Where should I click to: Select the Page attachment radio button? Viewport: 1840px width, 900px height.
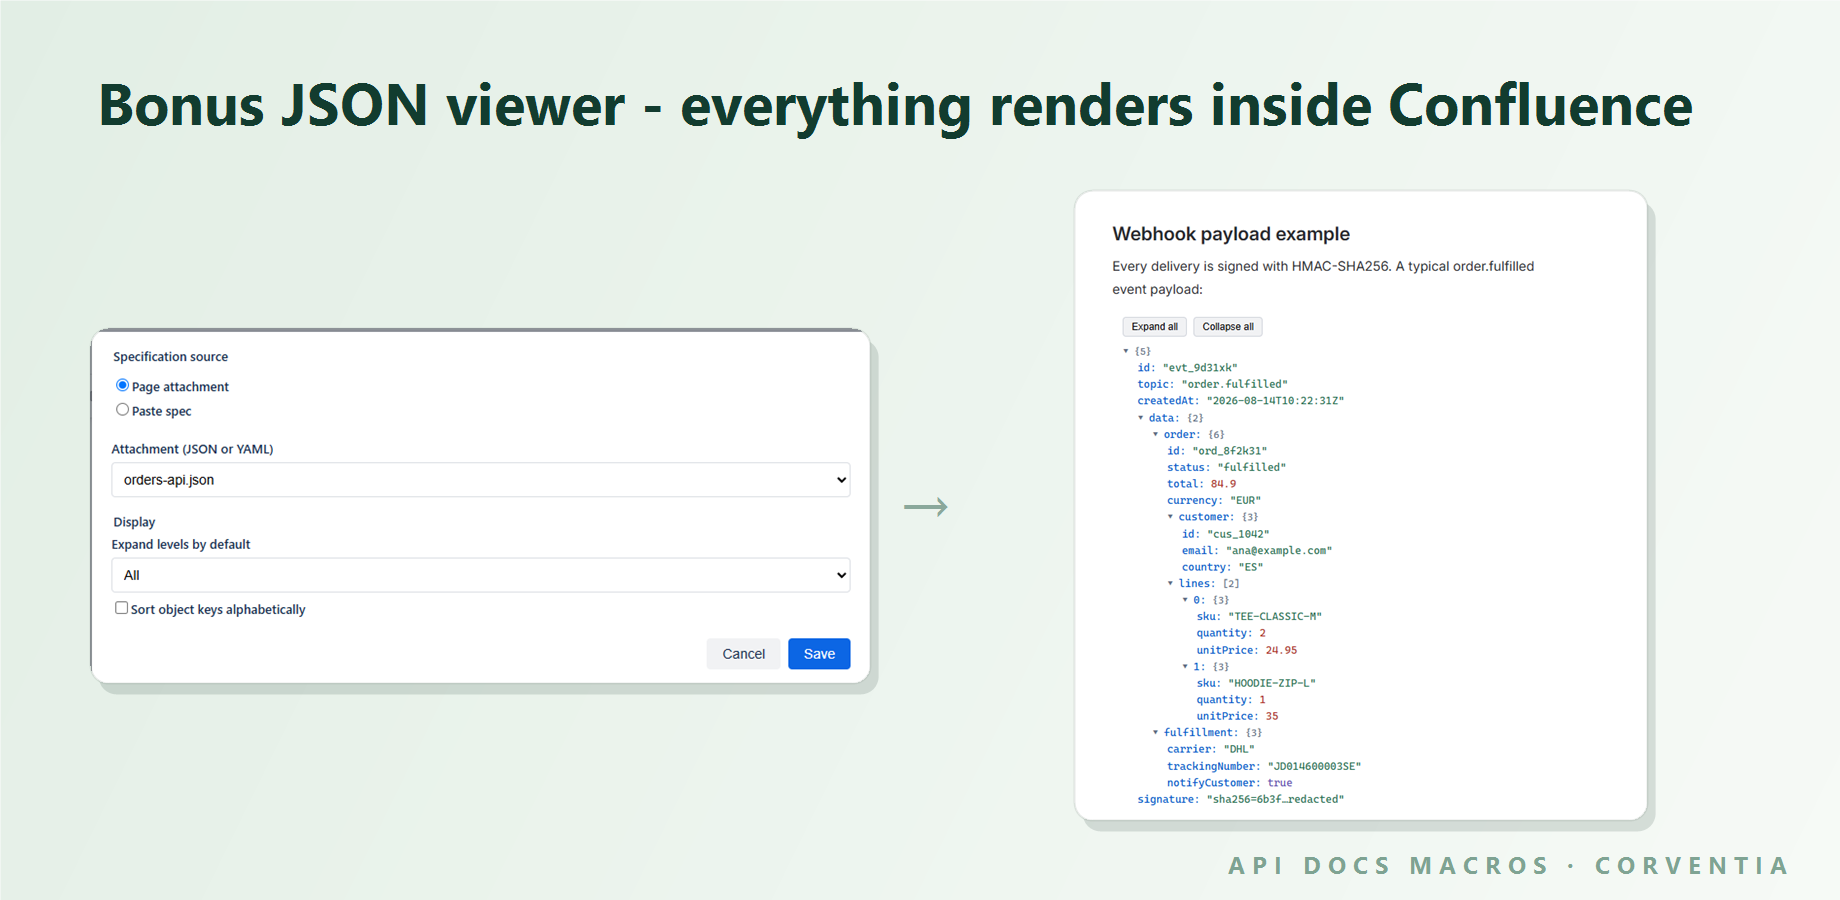click(122, 385)
